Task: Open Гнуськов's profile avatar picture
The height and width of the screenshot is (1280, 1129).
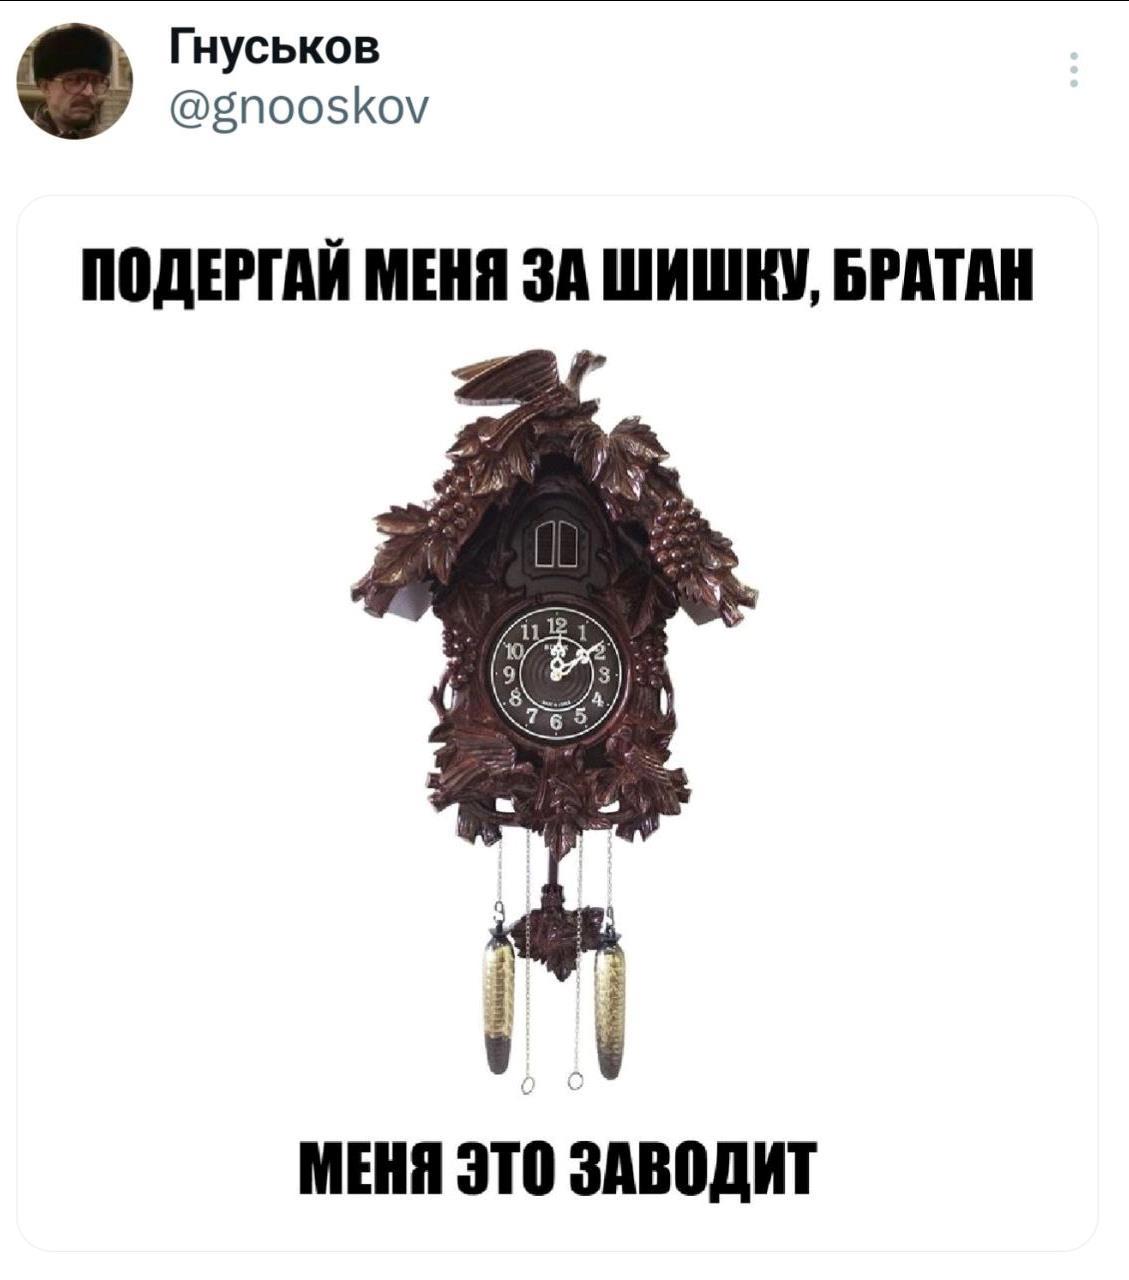Action: point(75,82)
